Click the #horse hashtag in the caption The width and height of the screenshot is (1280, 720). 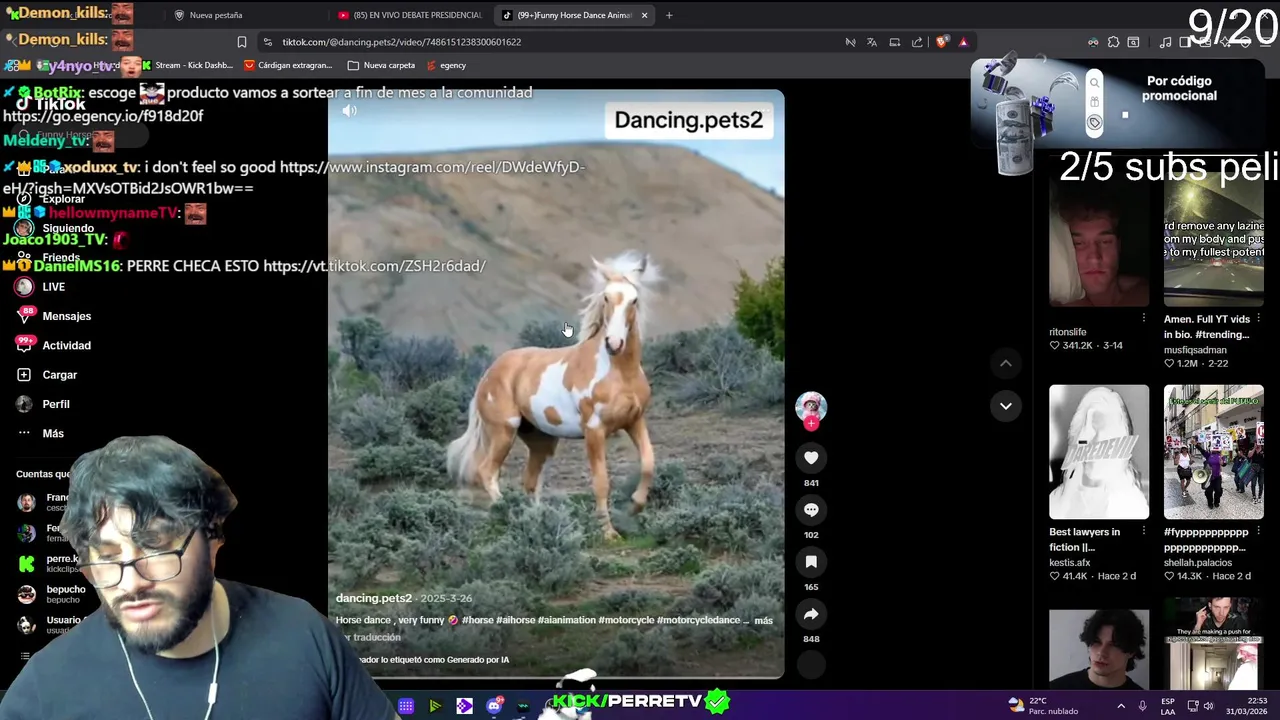(478, 620)
